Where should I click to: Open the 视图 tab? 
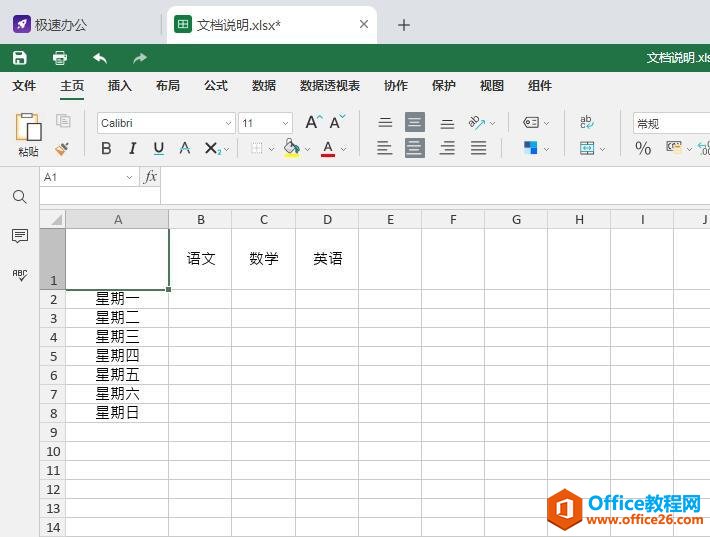pos(491,86)
